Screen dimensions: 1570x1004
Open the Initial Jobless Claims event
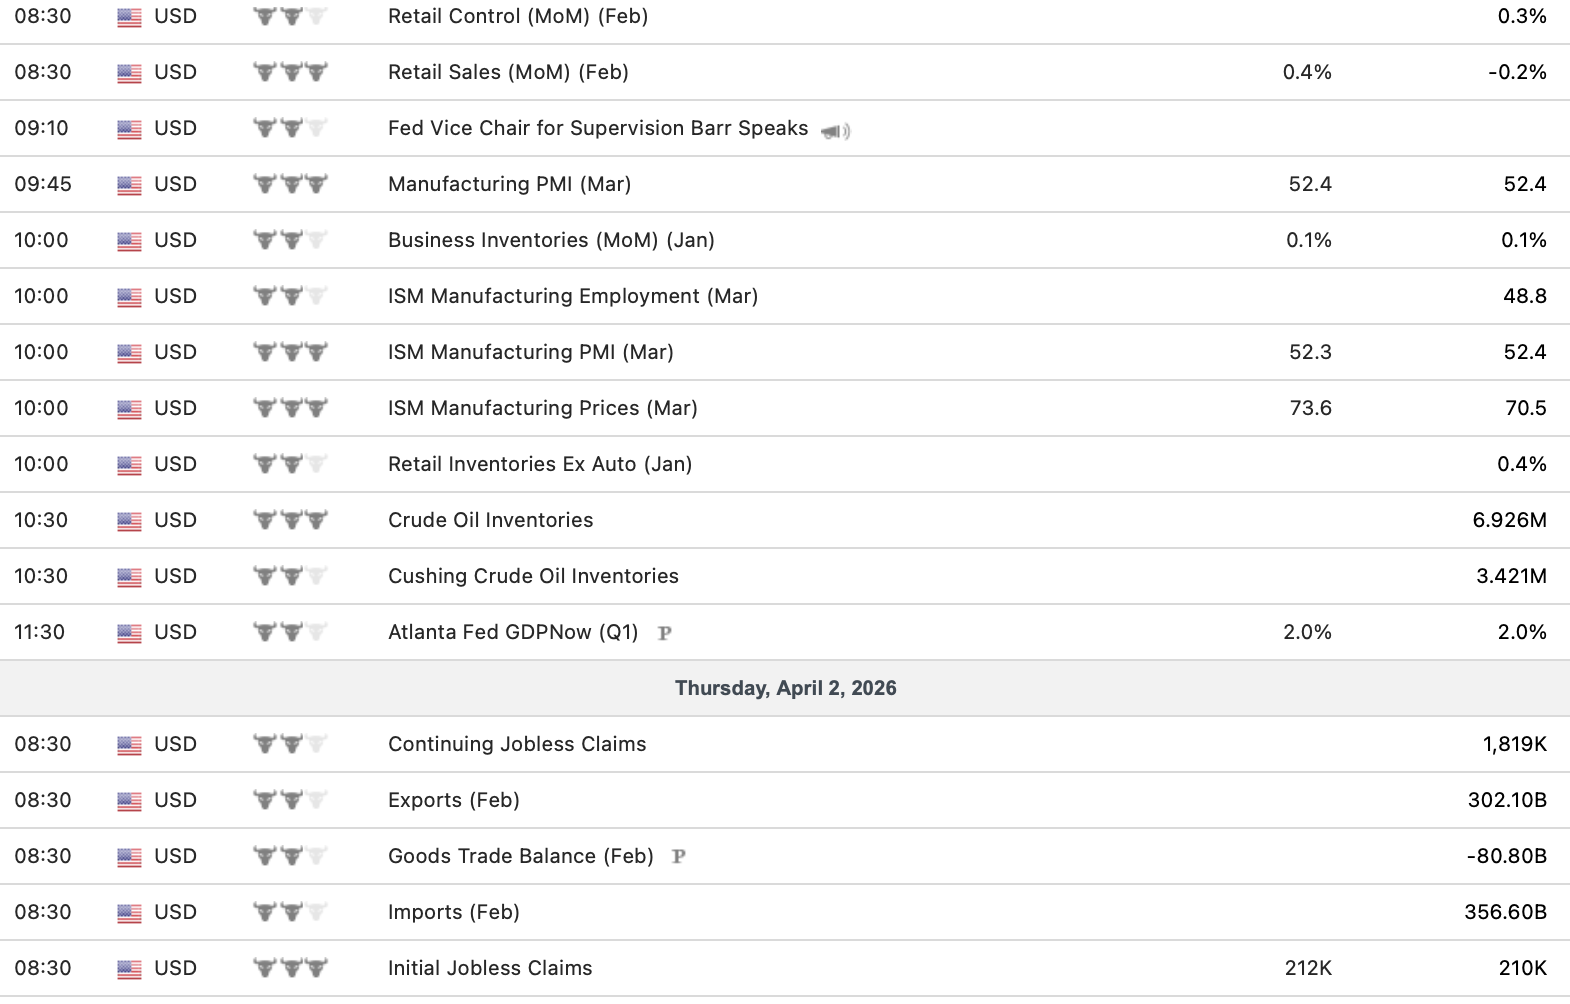click(x=490, y=968)
